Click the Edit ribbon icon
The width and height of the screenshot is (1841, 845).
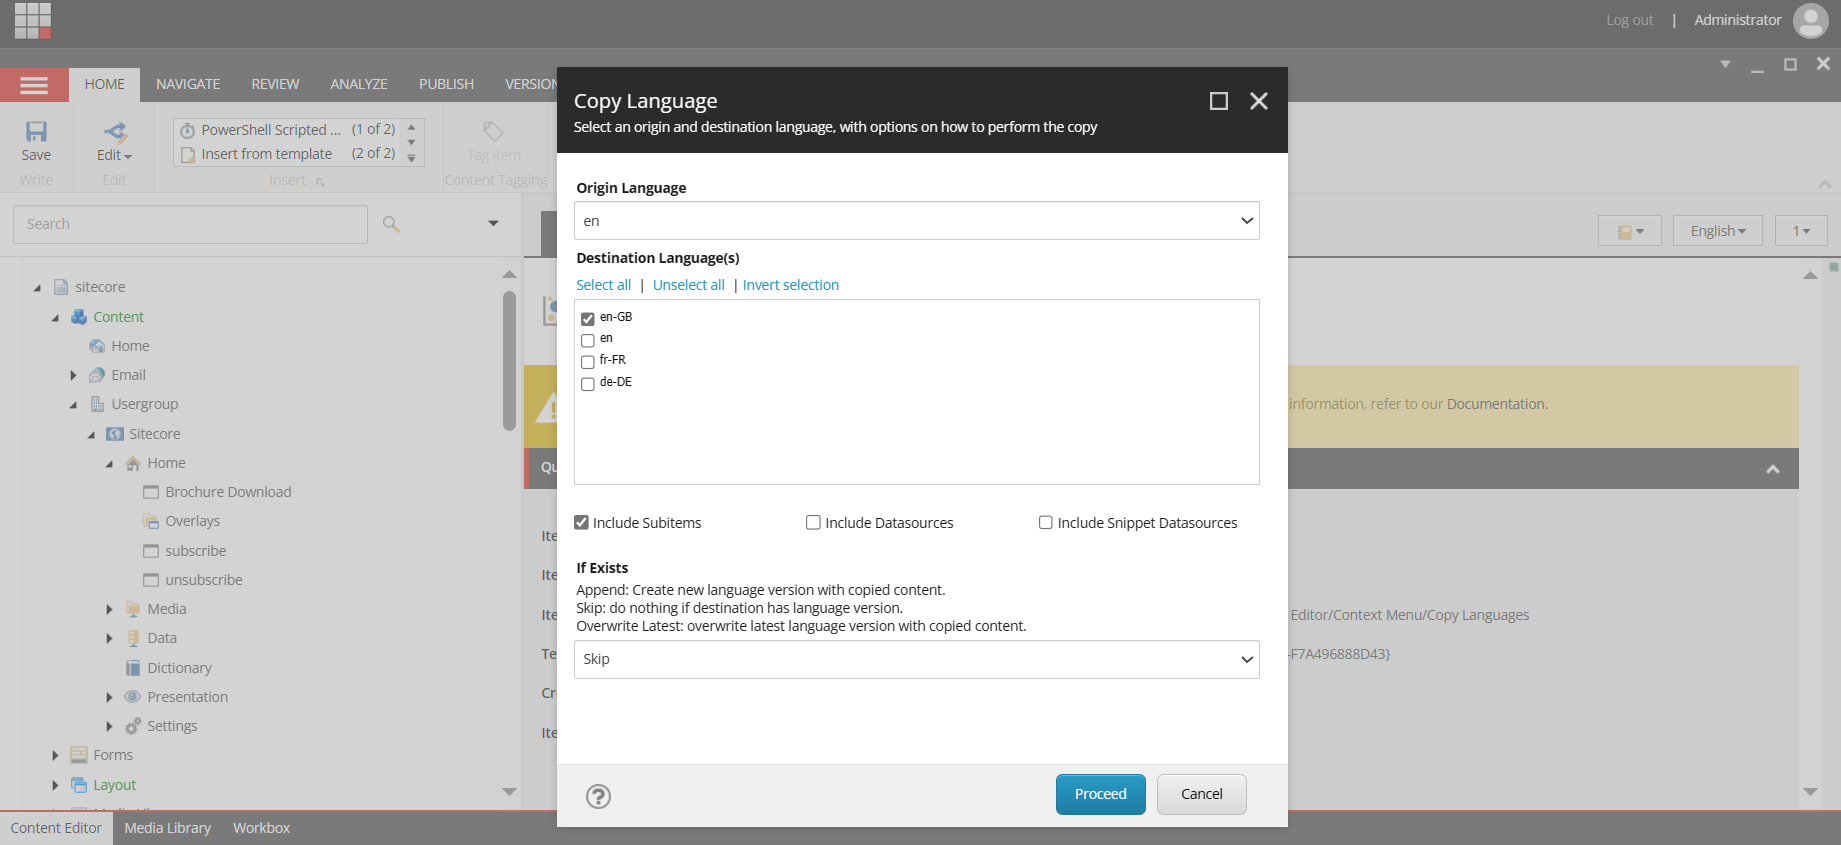tap(114, 132)
